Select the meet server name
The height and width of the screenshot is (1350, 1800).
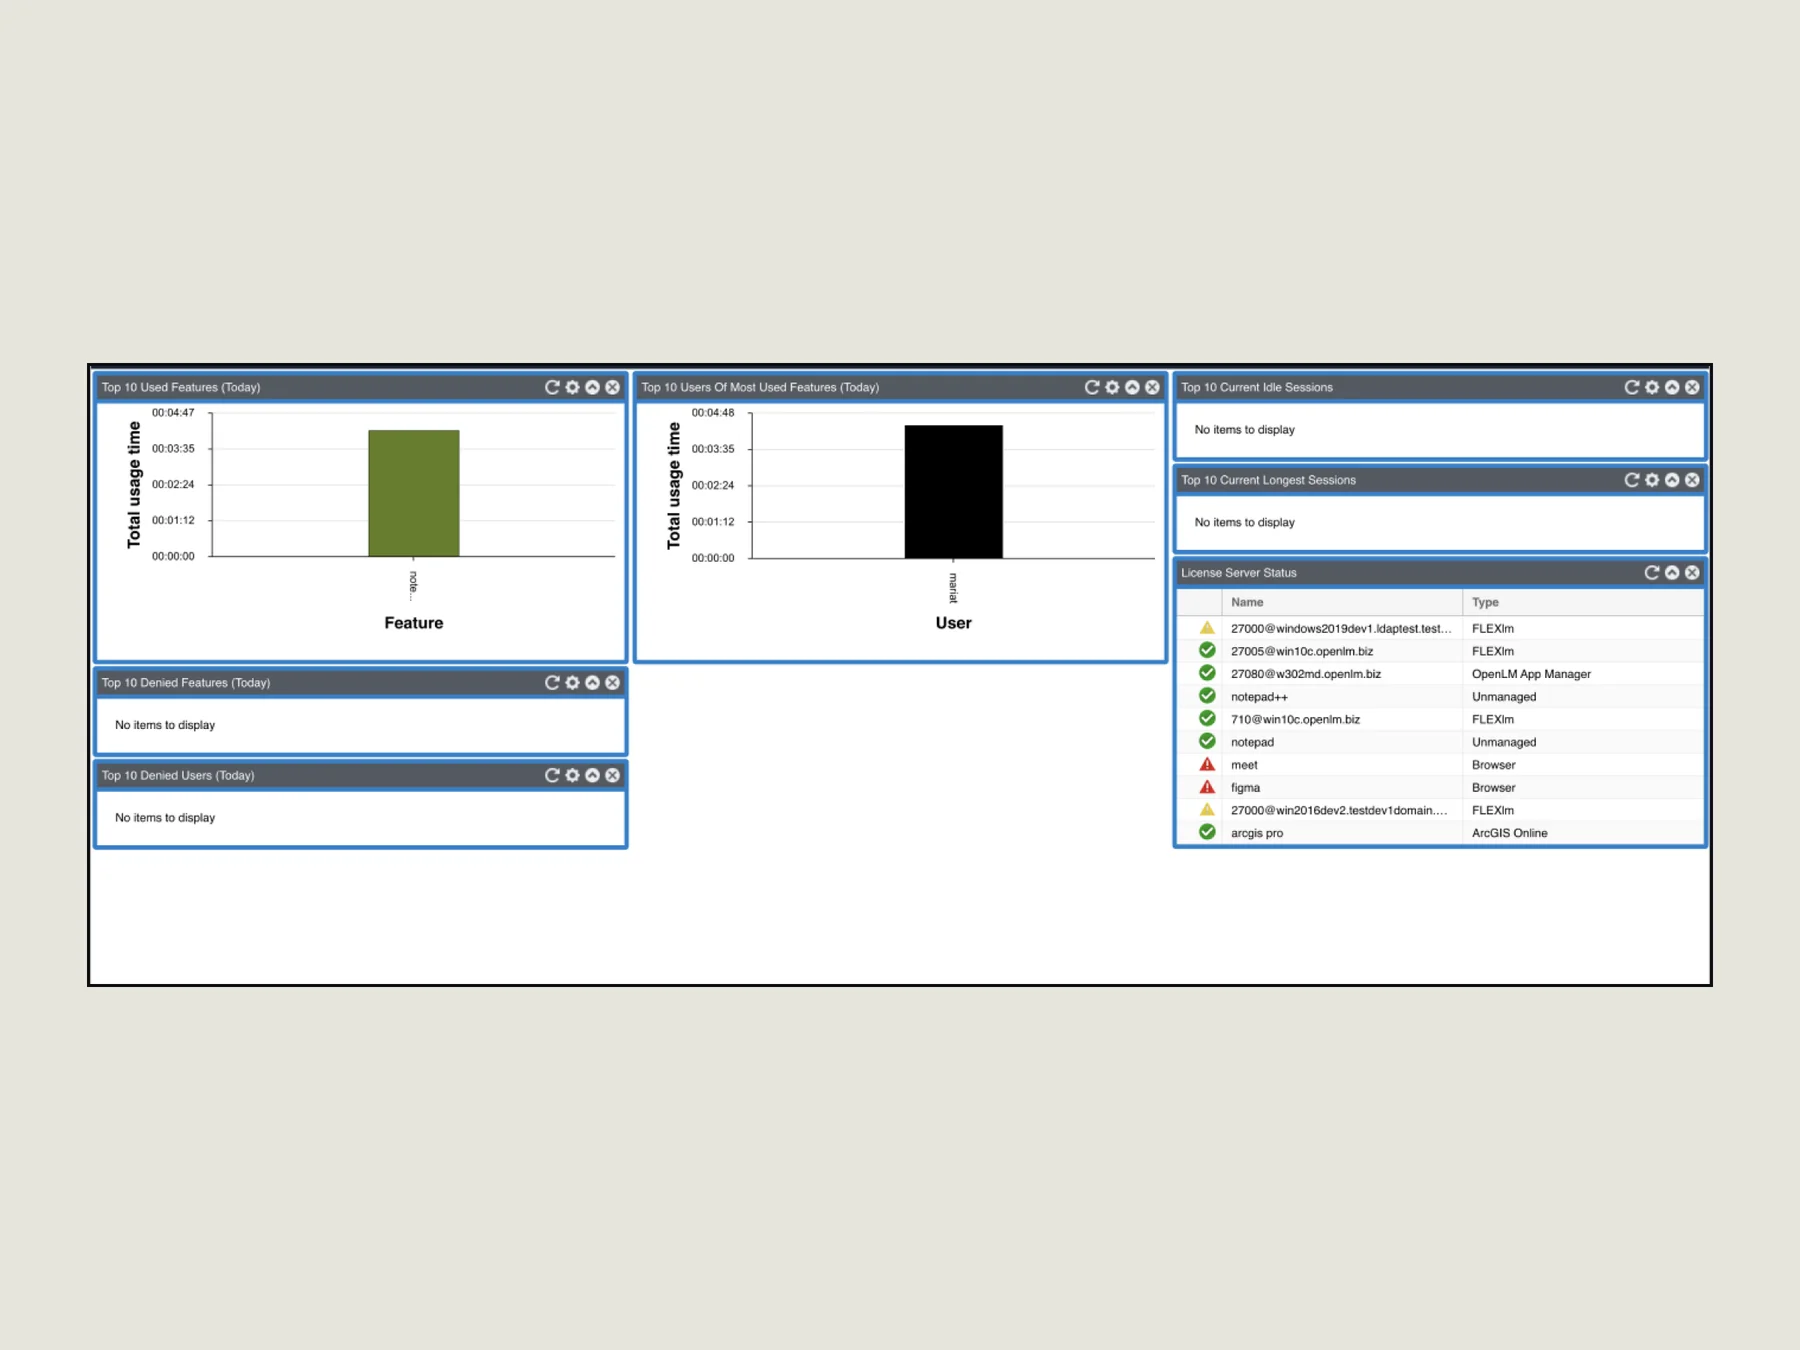coord(1244,765)
